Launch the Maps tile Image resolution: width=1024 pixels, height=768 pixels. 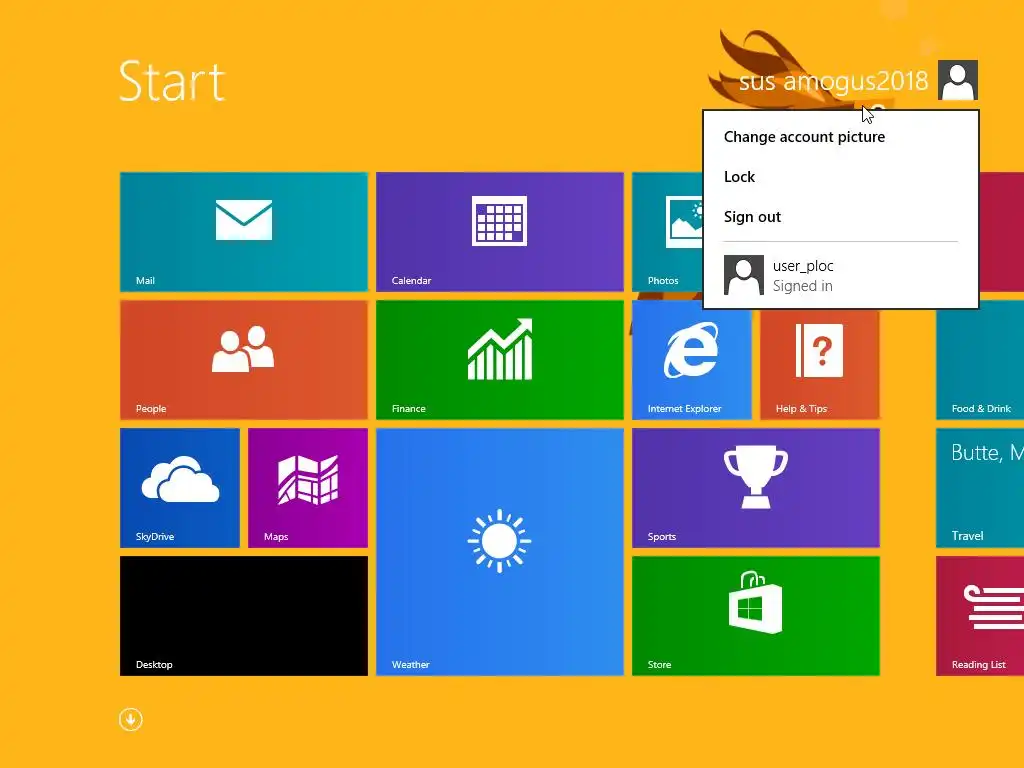pos(308,488)
